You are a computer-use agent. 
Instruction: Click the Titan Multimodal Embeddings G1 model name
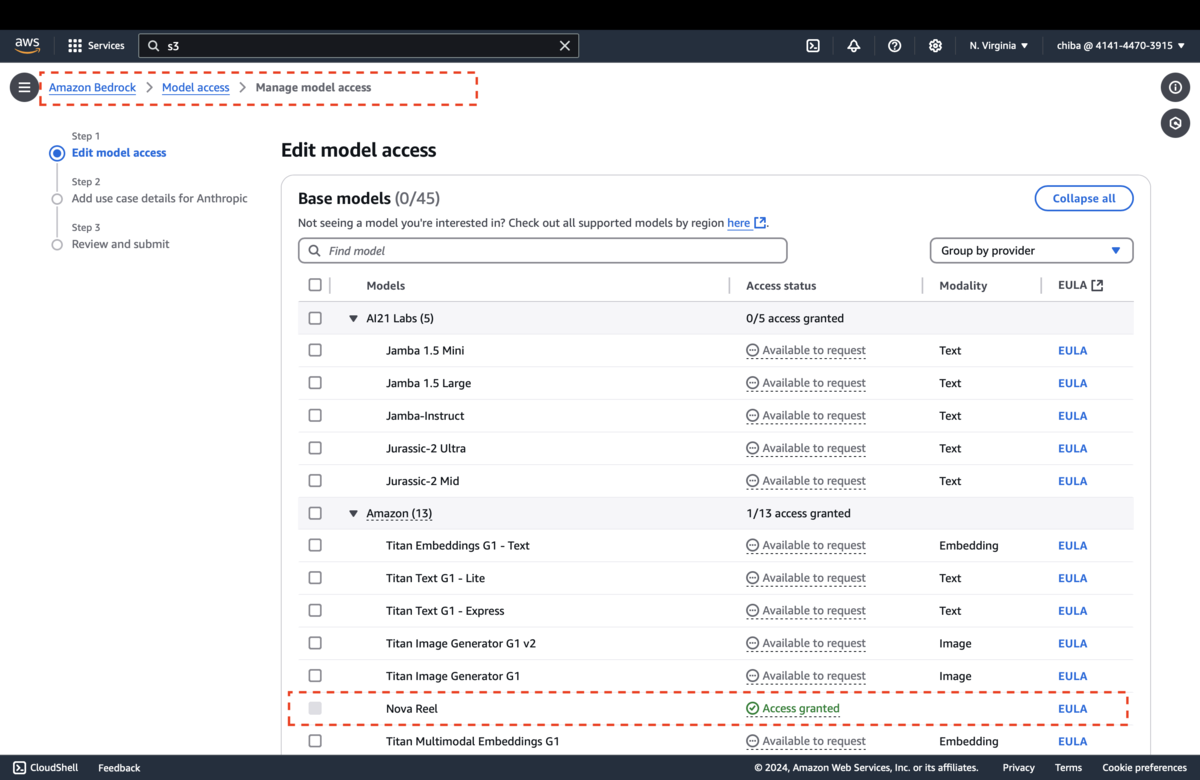pyautogui.click(x=473, y=742)
